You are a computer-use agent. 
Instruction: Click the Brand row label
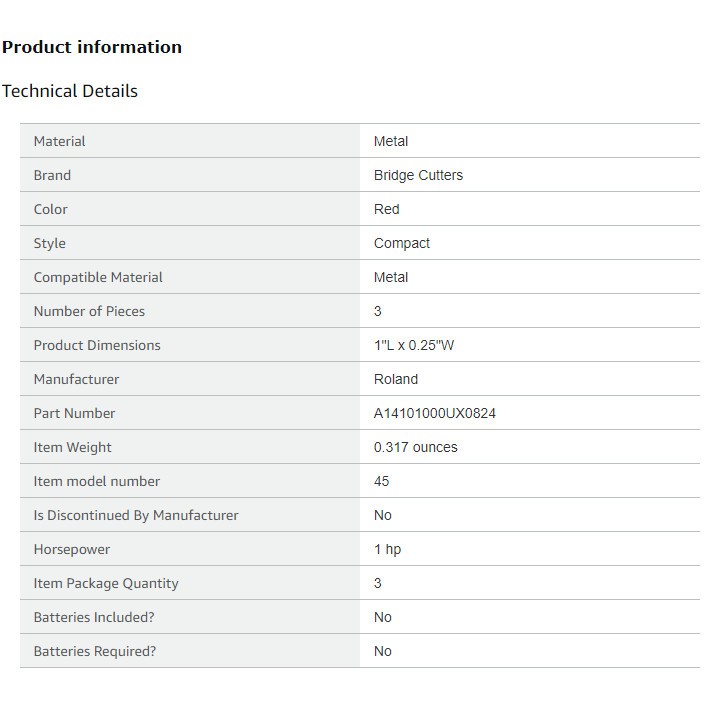click(52, 175)
